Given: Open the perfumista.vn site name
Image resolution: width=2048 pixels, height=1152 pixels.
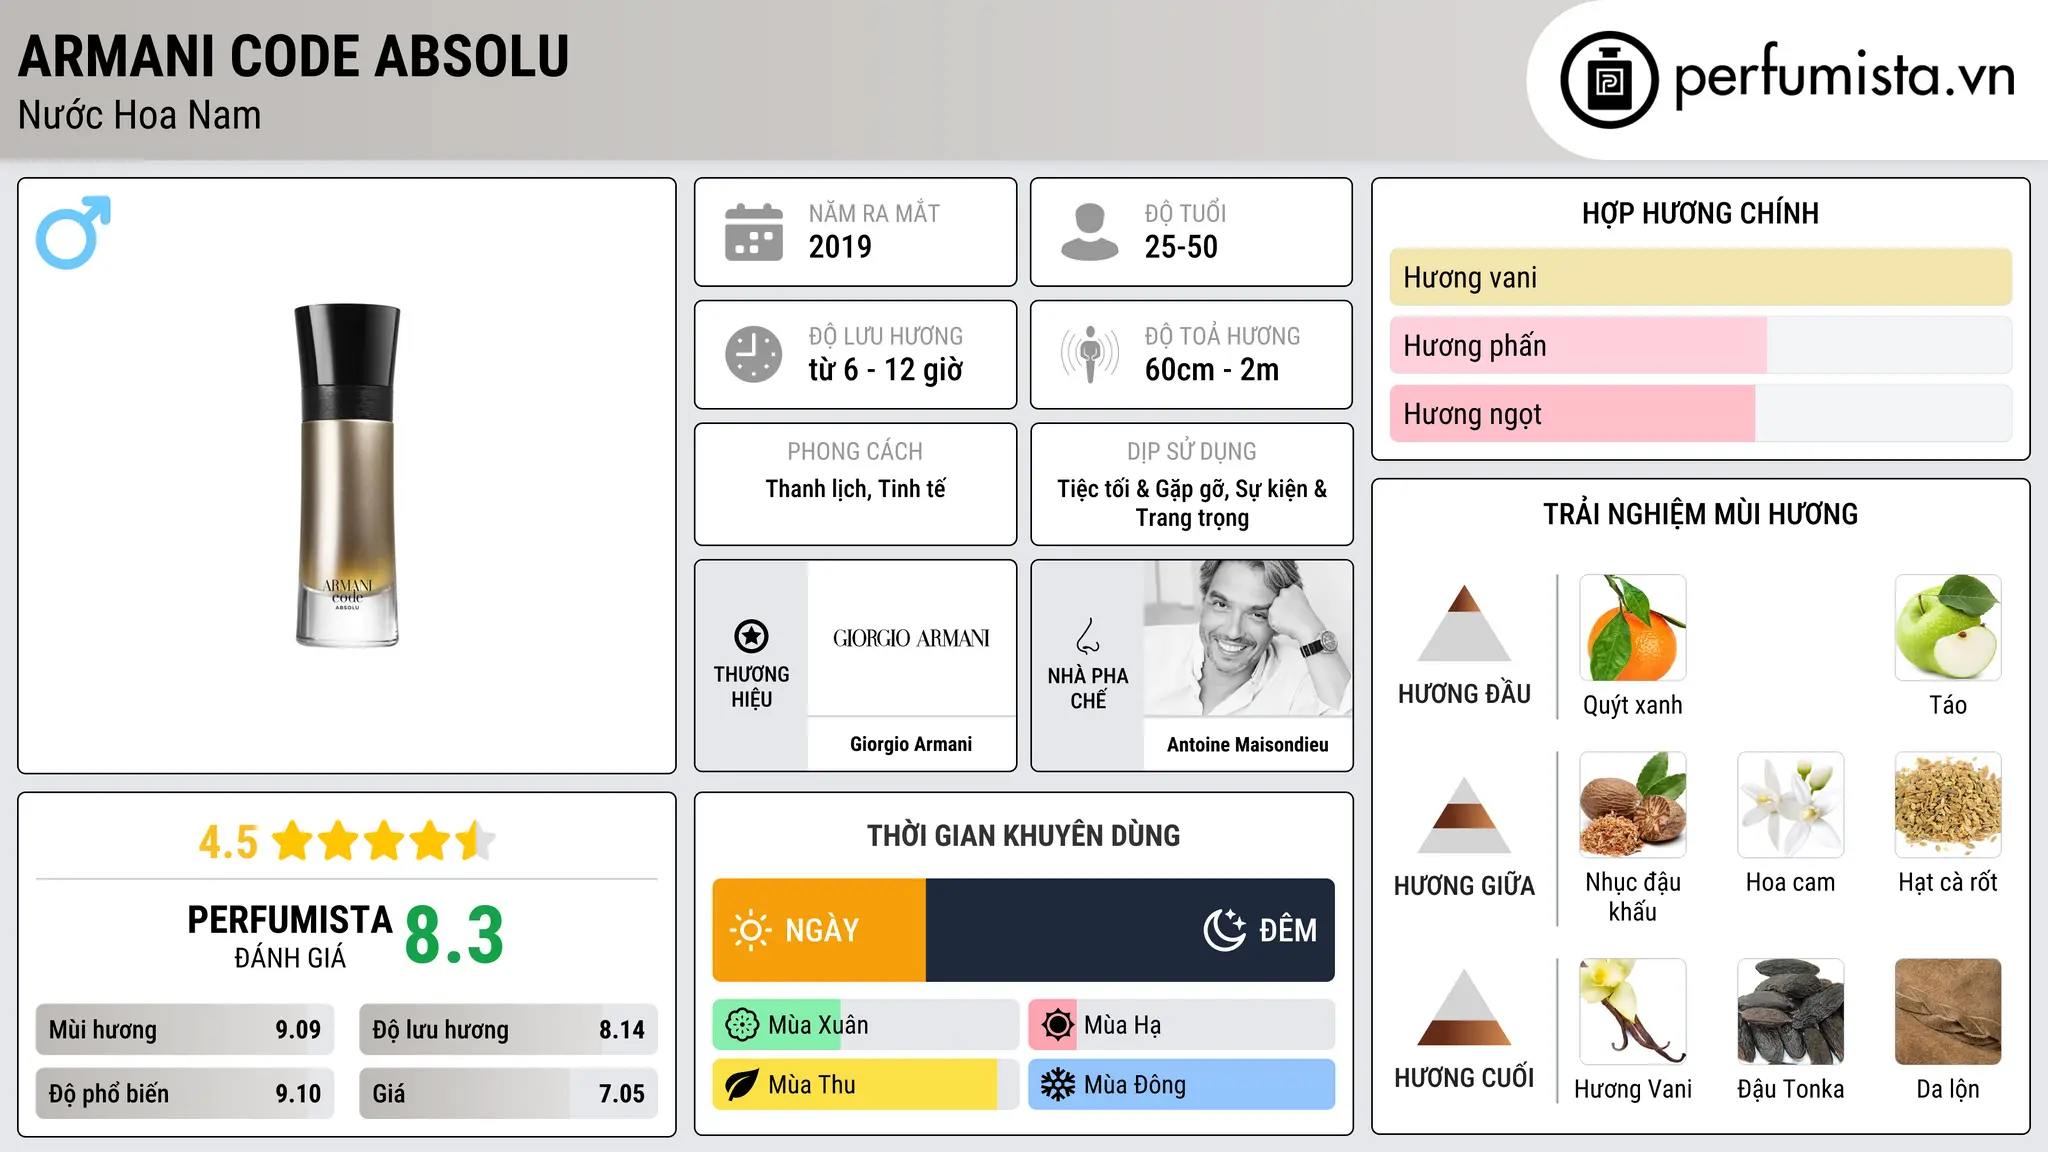Looking at the screenshot, I should (1844, 76).
